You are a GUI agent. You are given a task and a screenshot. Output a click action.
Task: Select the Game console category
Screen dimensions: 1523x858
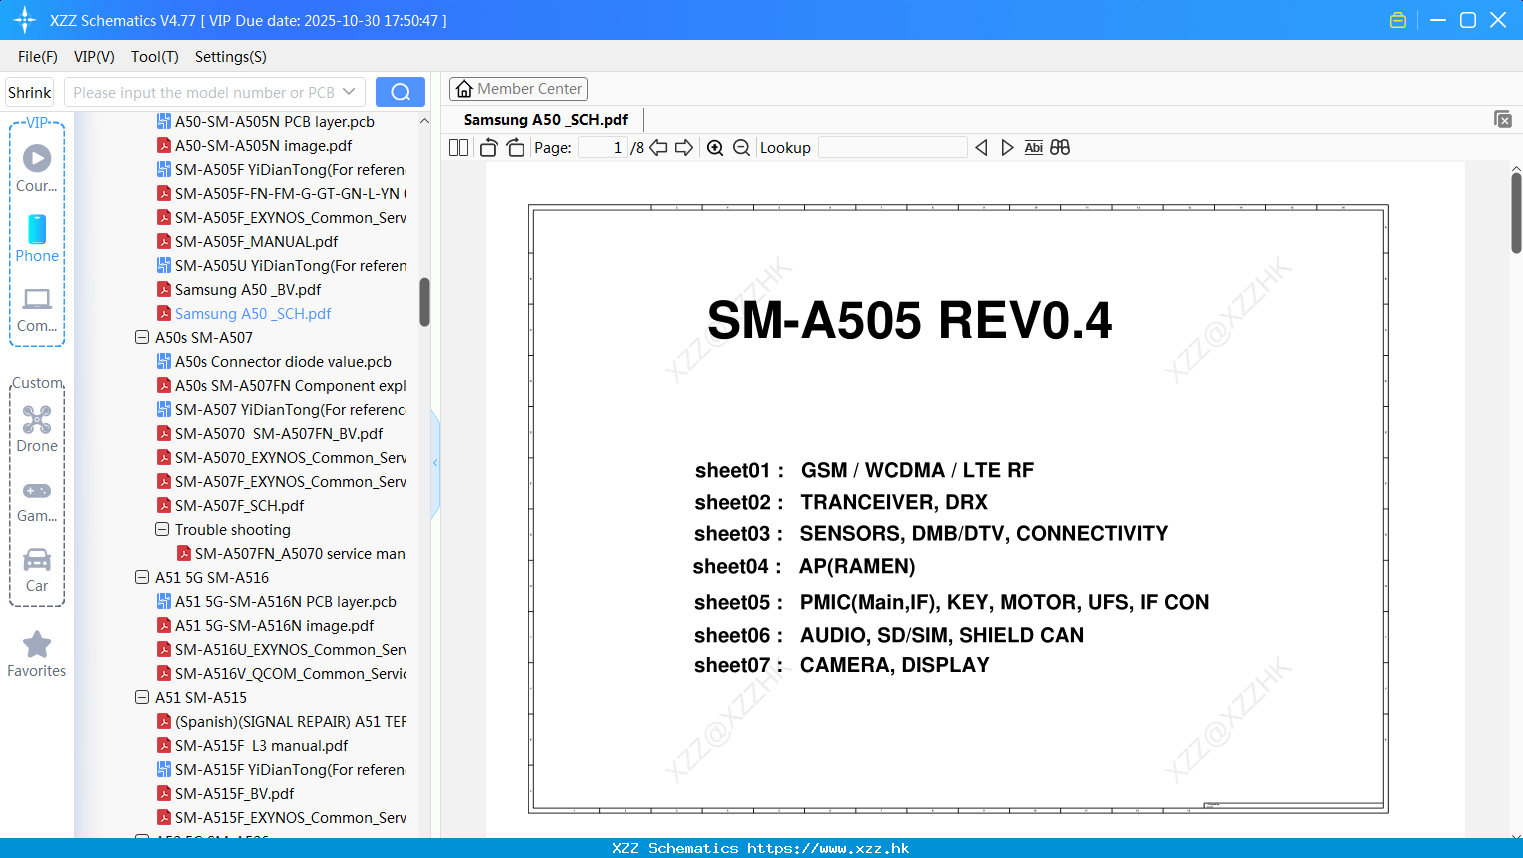pos(37,500)
